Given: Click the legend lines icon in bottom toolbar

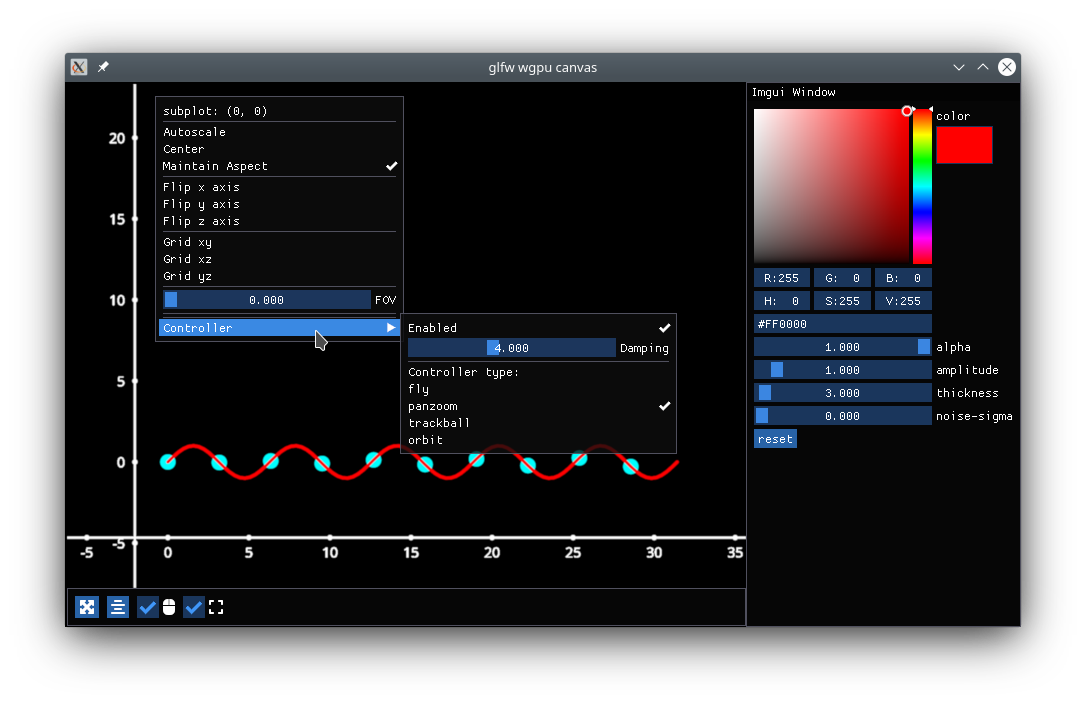Looking at the screenshot, I should tap(118, 607).
